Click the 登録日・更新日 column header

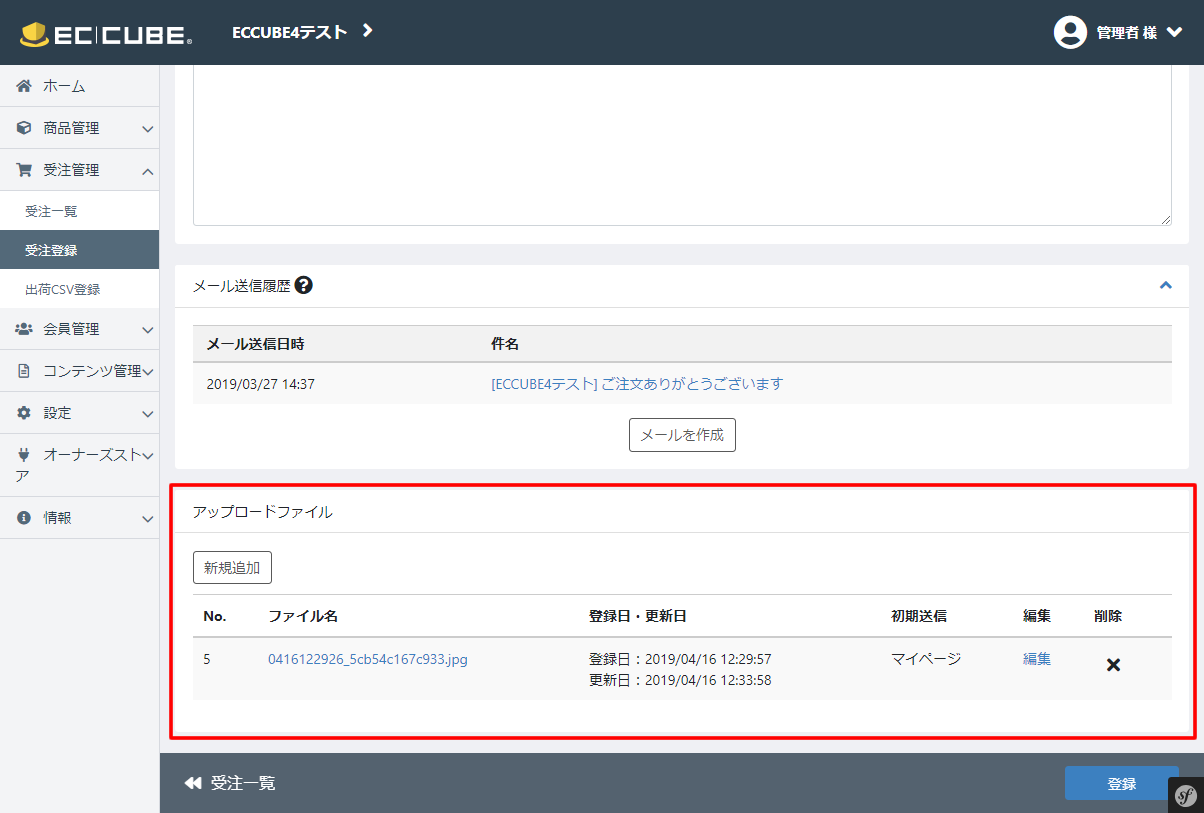[x=638, y=616]
